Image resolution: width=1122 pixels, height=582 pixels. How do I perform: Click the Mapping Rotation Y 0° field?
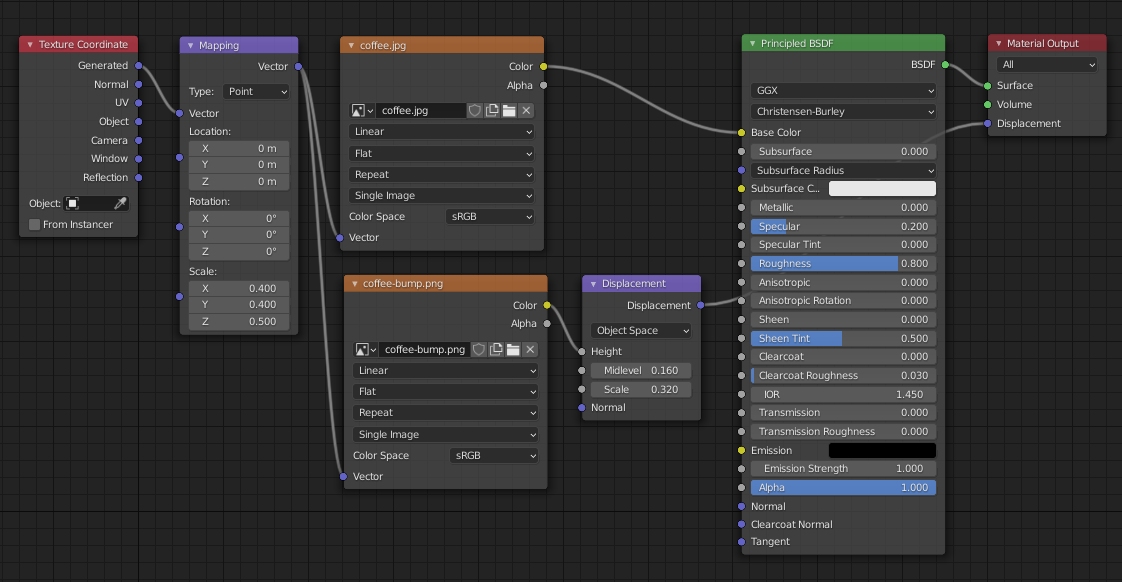point(239,234)
